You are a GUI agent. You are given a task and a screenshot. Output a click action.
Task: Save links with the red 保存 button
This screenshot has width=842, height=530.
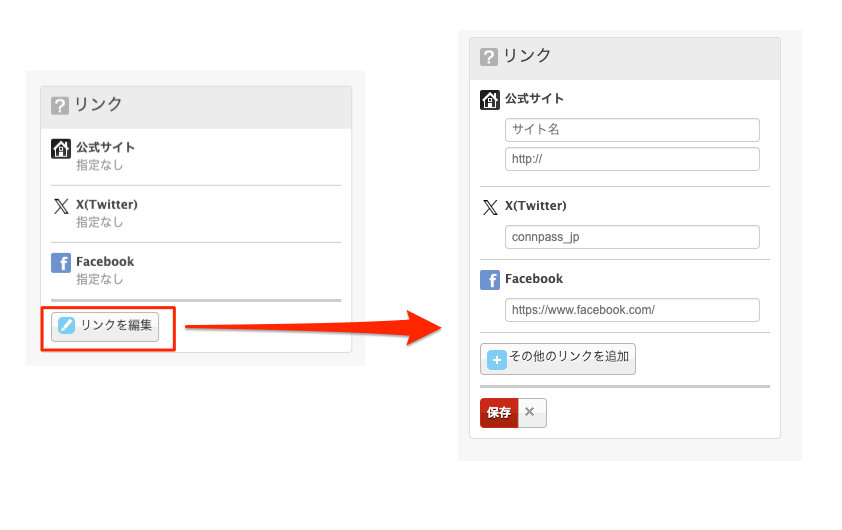[x=498, y=413]
